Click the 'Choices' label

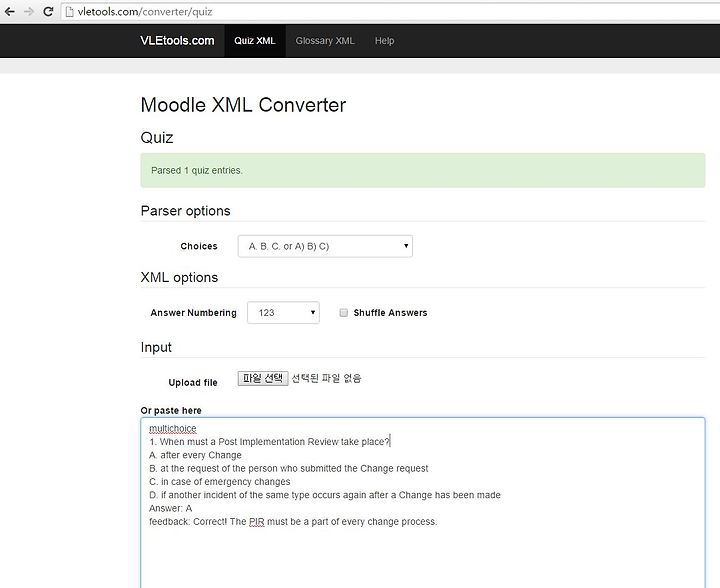click(x=199, y=246)
